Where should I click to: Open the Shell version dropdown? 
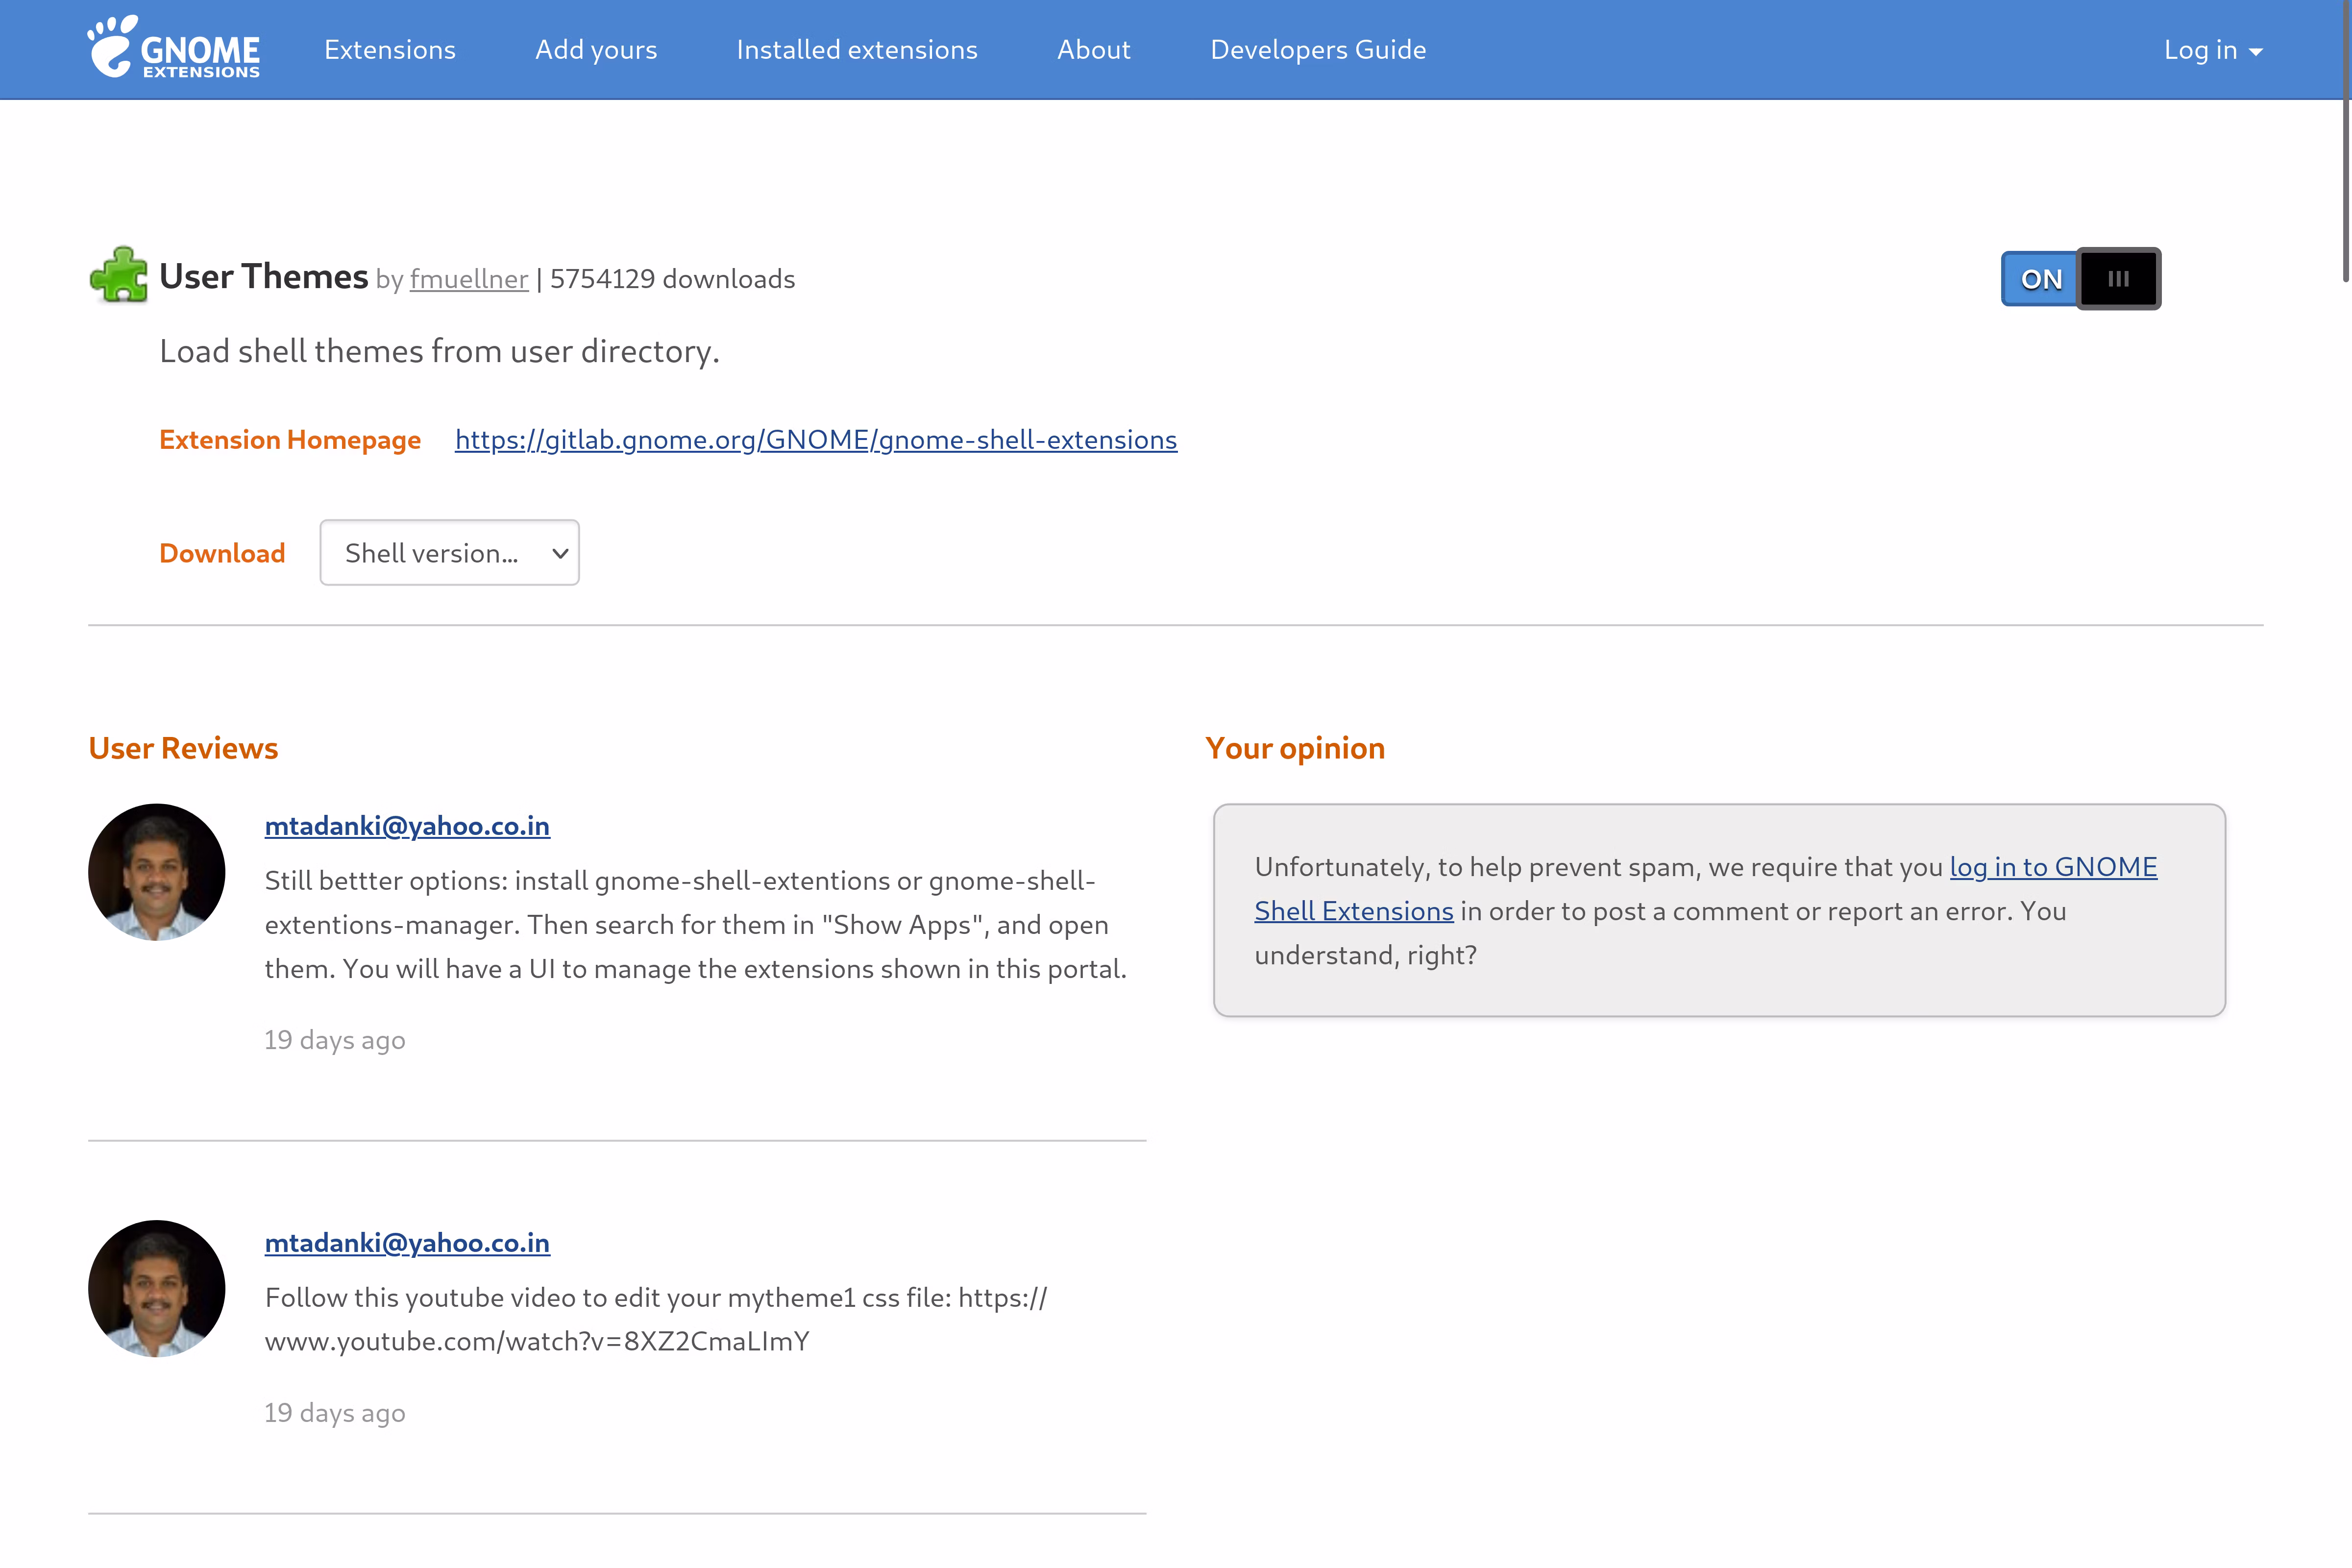point(449,553)
